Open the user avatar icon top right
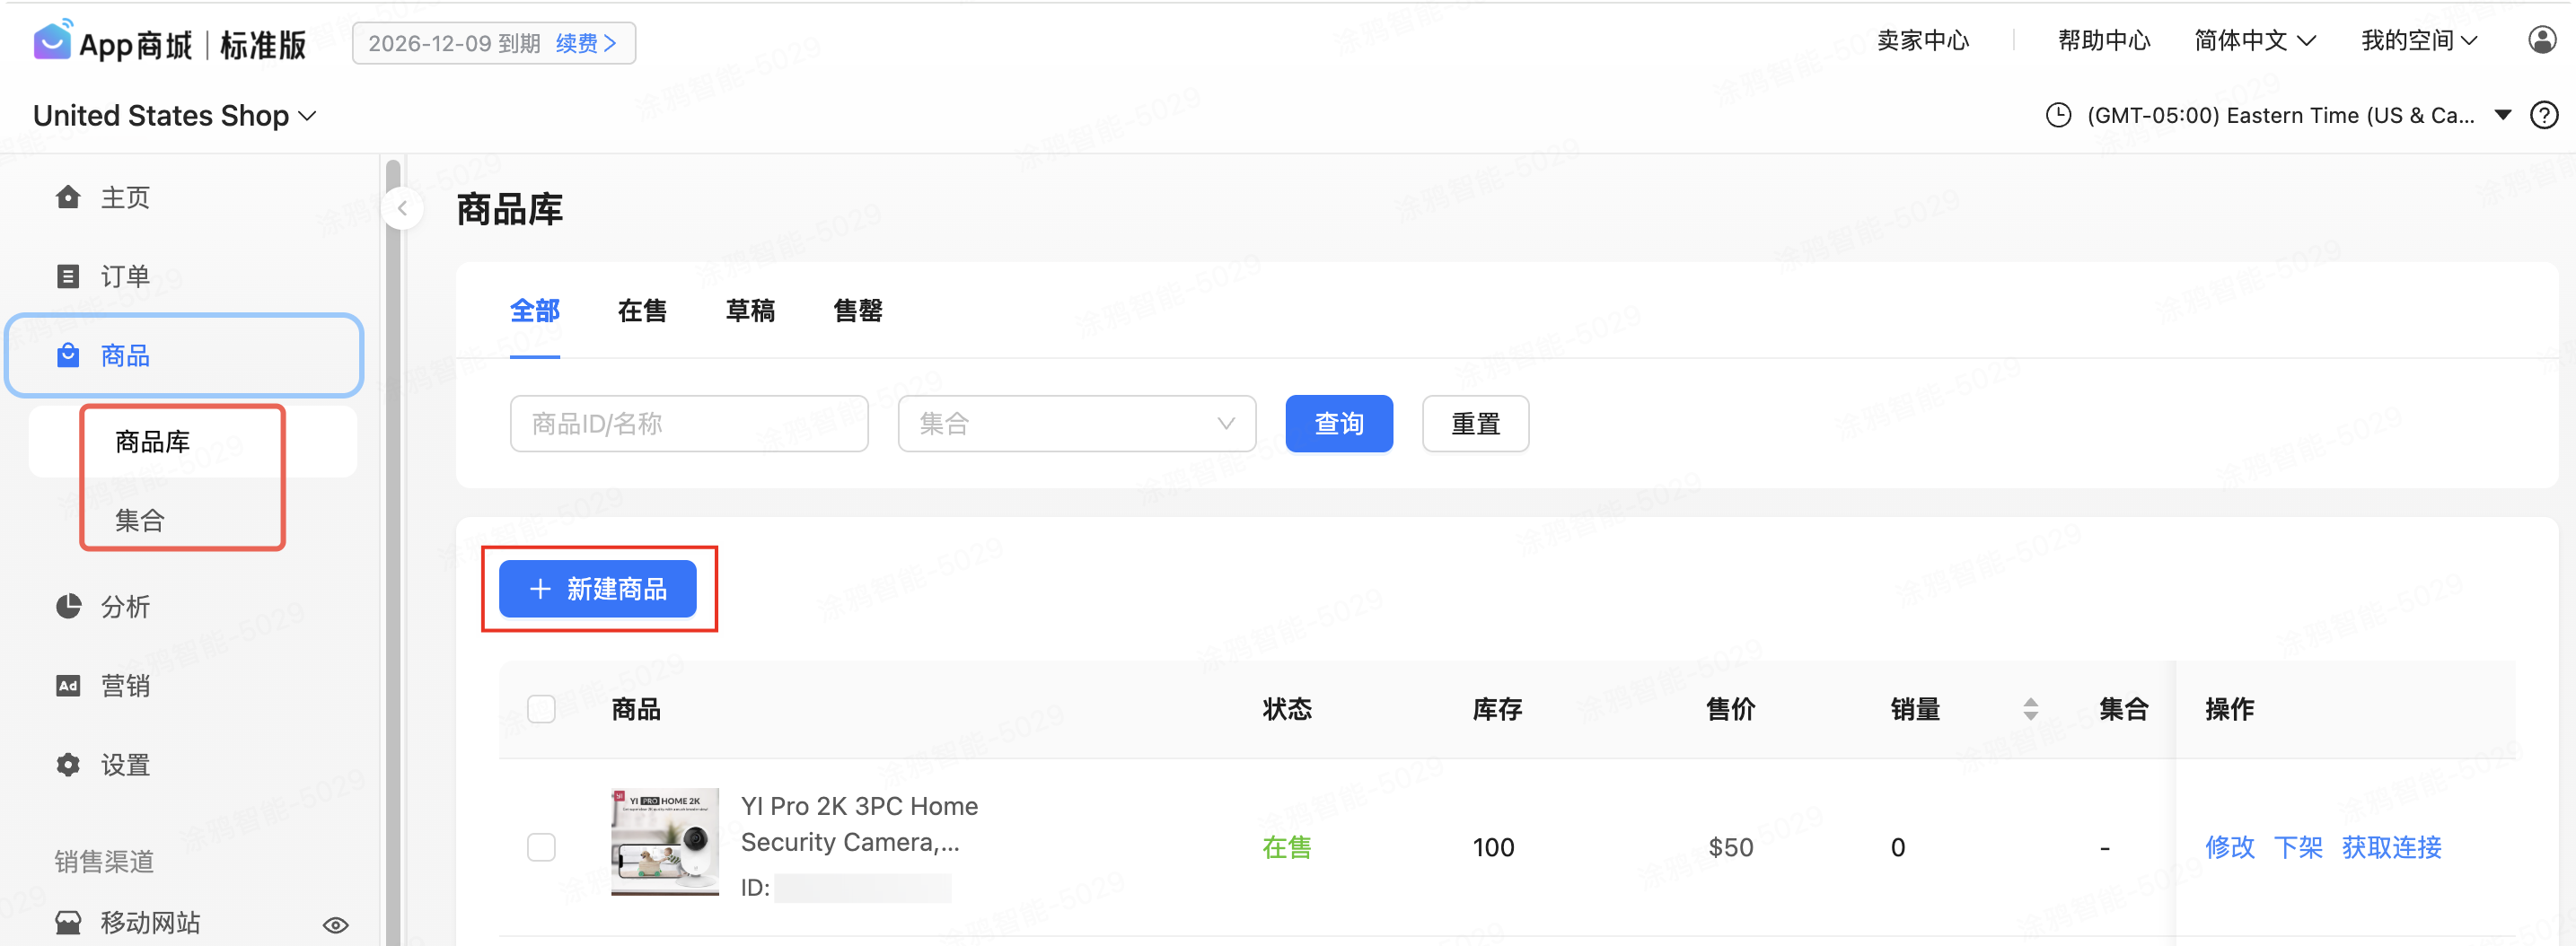 2541,40
